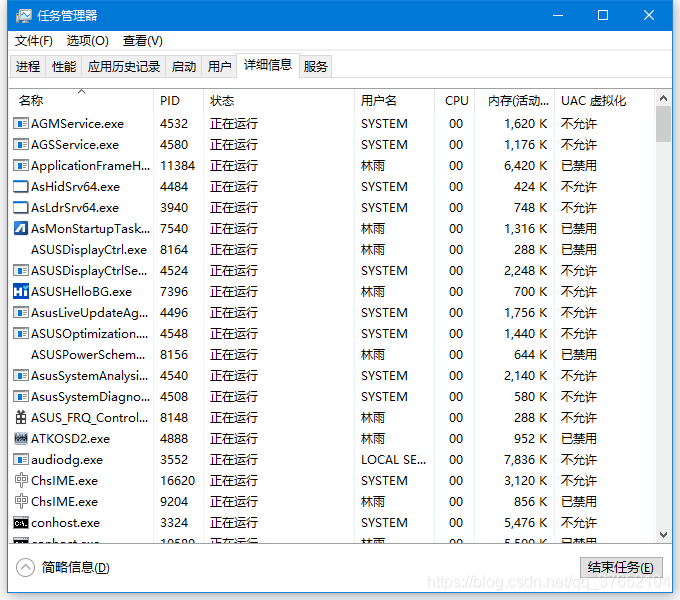Click the AsusSystemAnalysi... process icon
Screen dimensions: 680x600
pyautogui.click(x=21, y=375)
